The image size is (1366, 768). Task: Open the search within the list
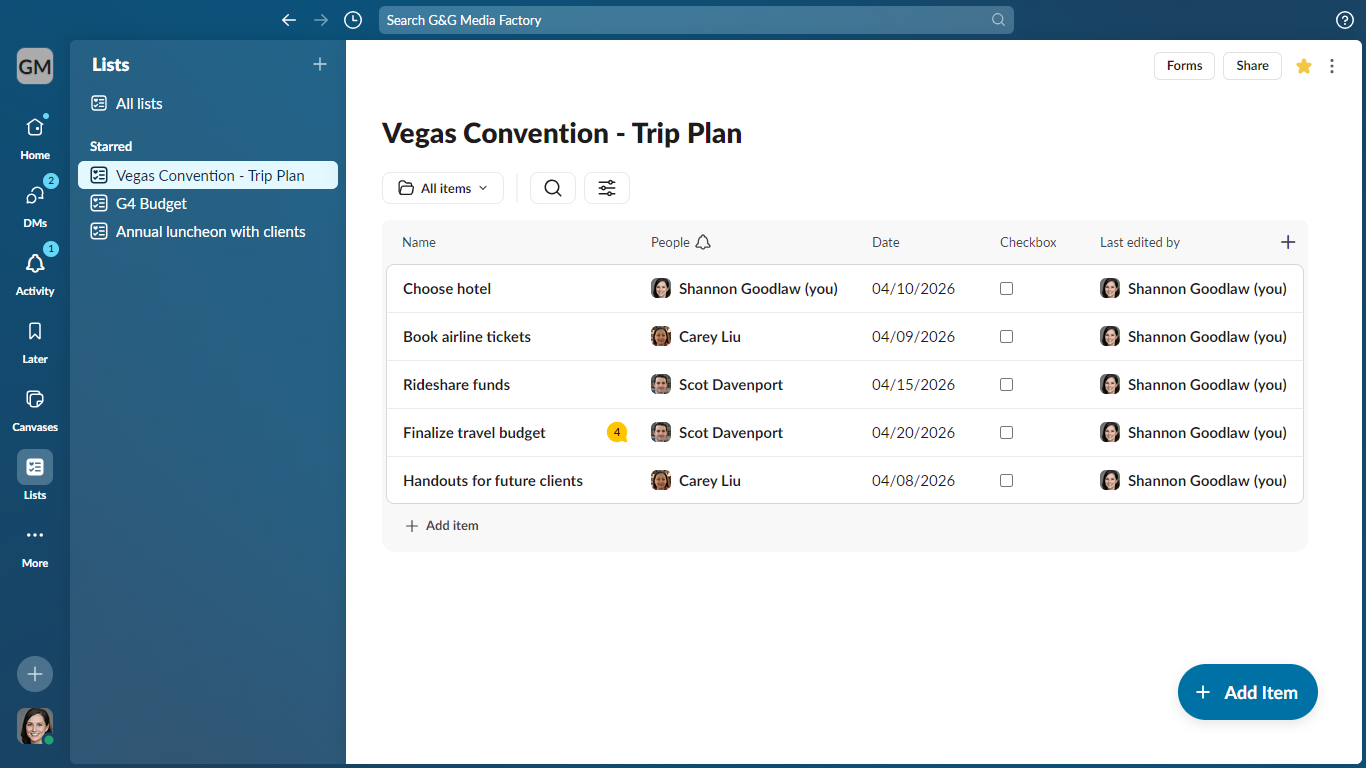click(552, 187)
